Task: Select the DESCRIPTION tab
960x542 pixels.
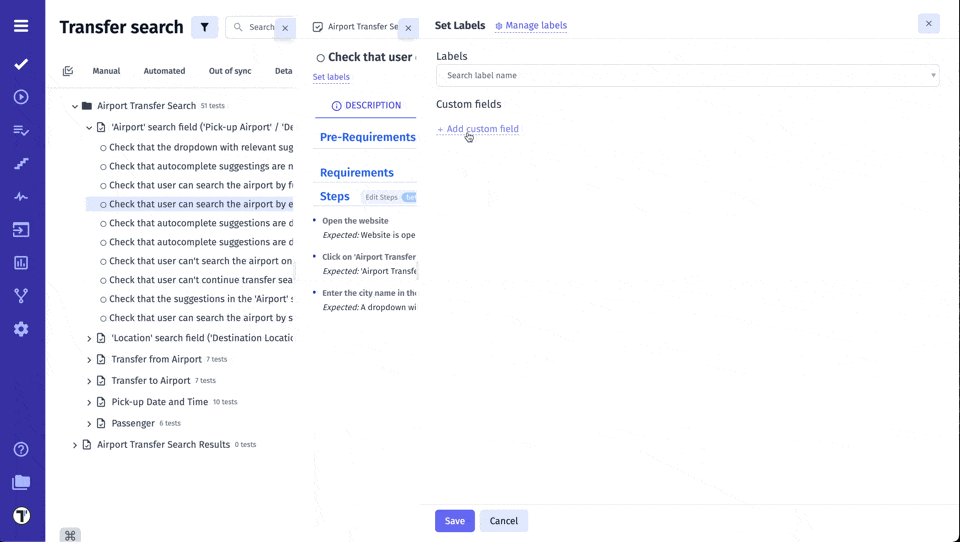Action: pos(366,106)
